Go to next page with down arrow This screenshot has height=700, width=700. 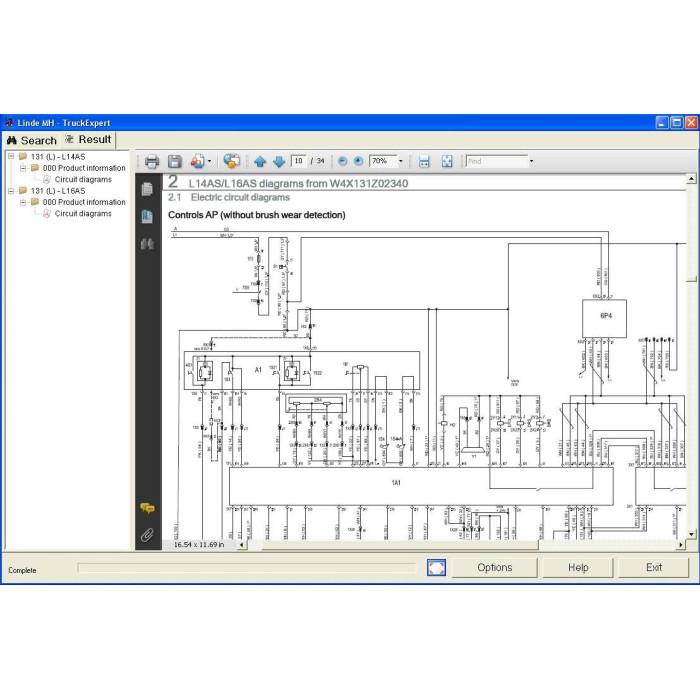(279, 162)
